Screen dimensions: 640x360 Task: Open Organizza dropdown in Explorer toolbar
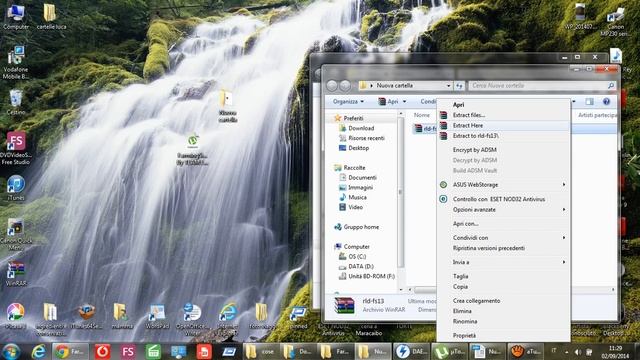tap(348, 101)
